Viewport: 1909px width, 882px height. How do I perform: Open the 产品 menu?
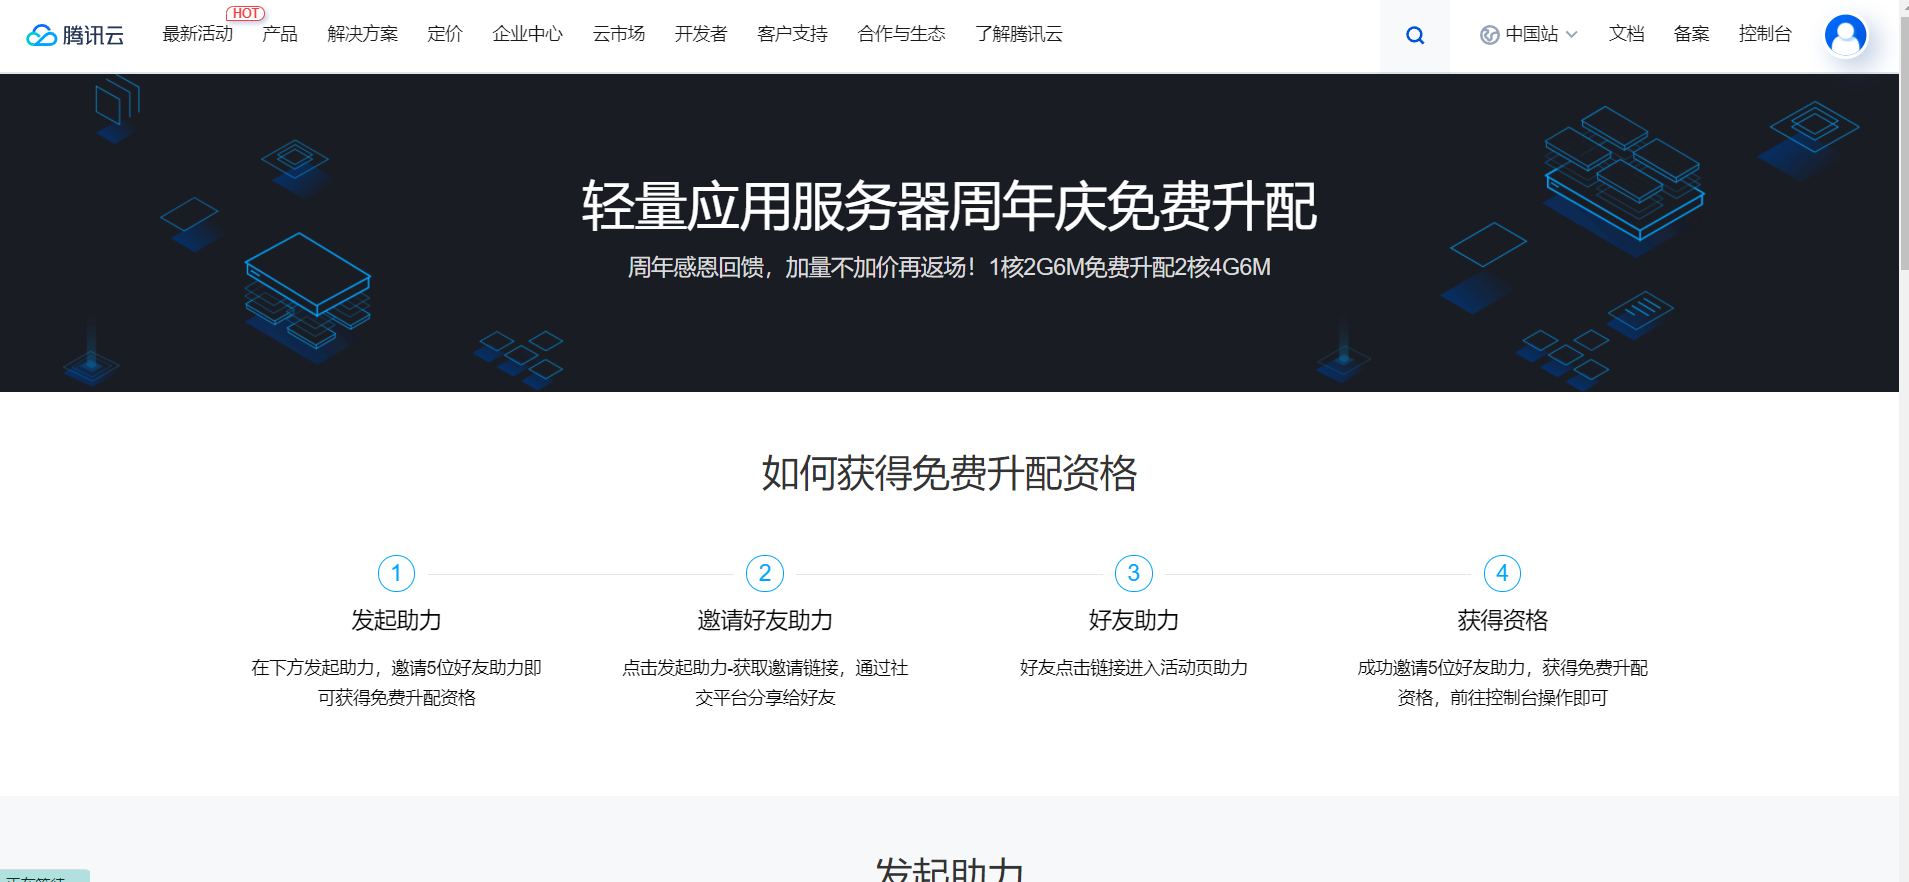[280, 34]
